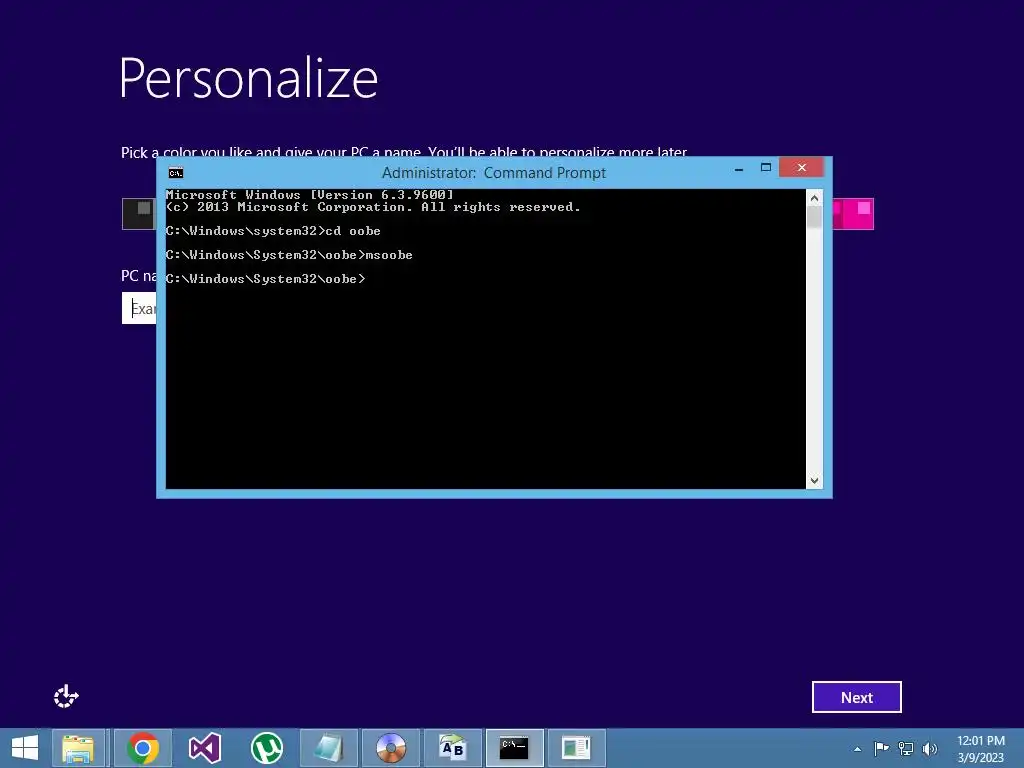Click Command Prompt scrollbar down arrow
This screenshot has width=1024, height=768.
tap(814, 481)
